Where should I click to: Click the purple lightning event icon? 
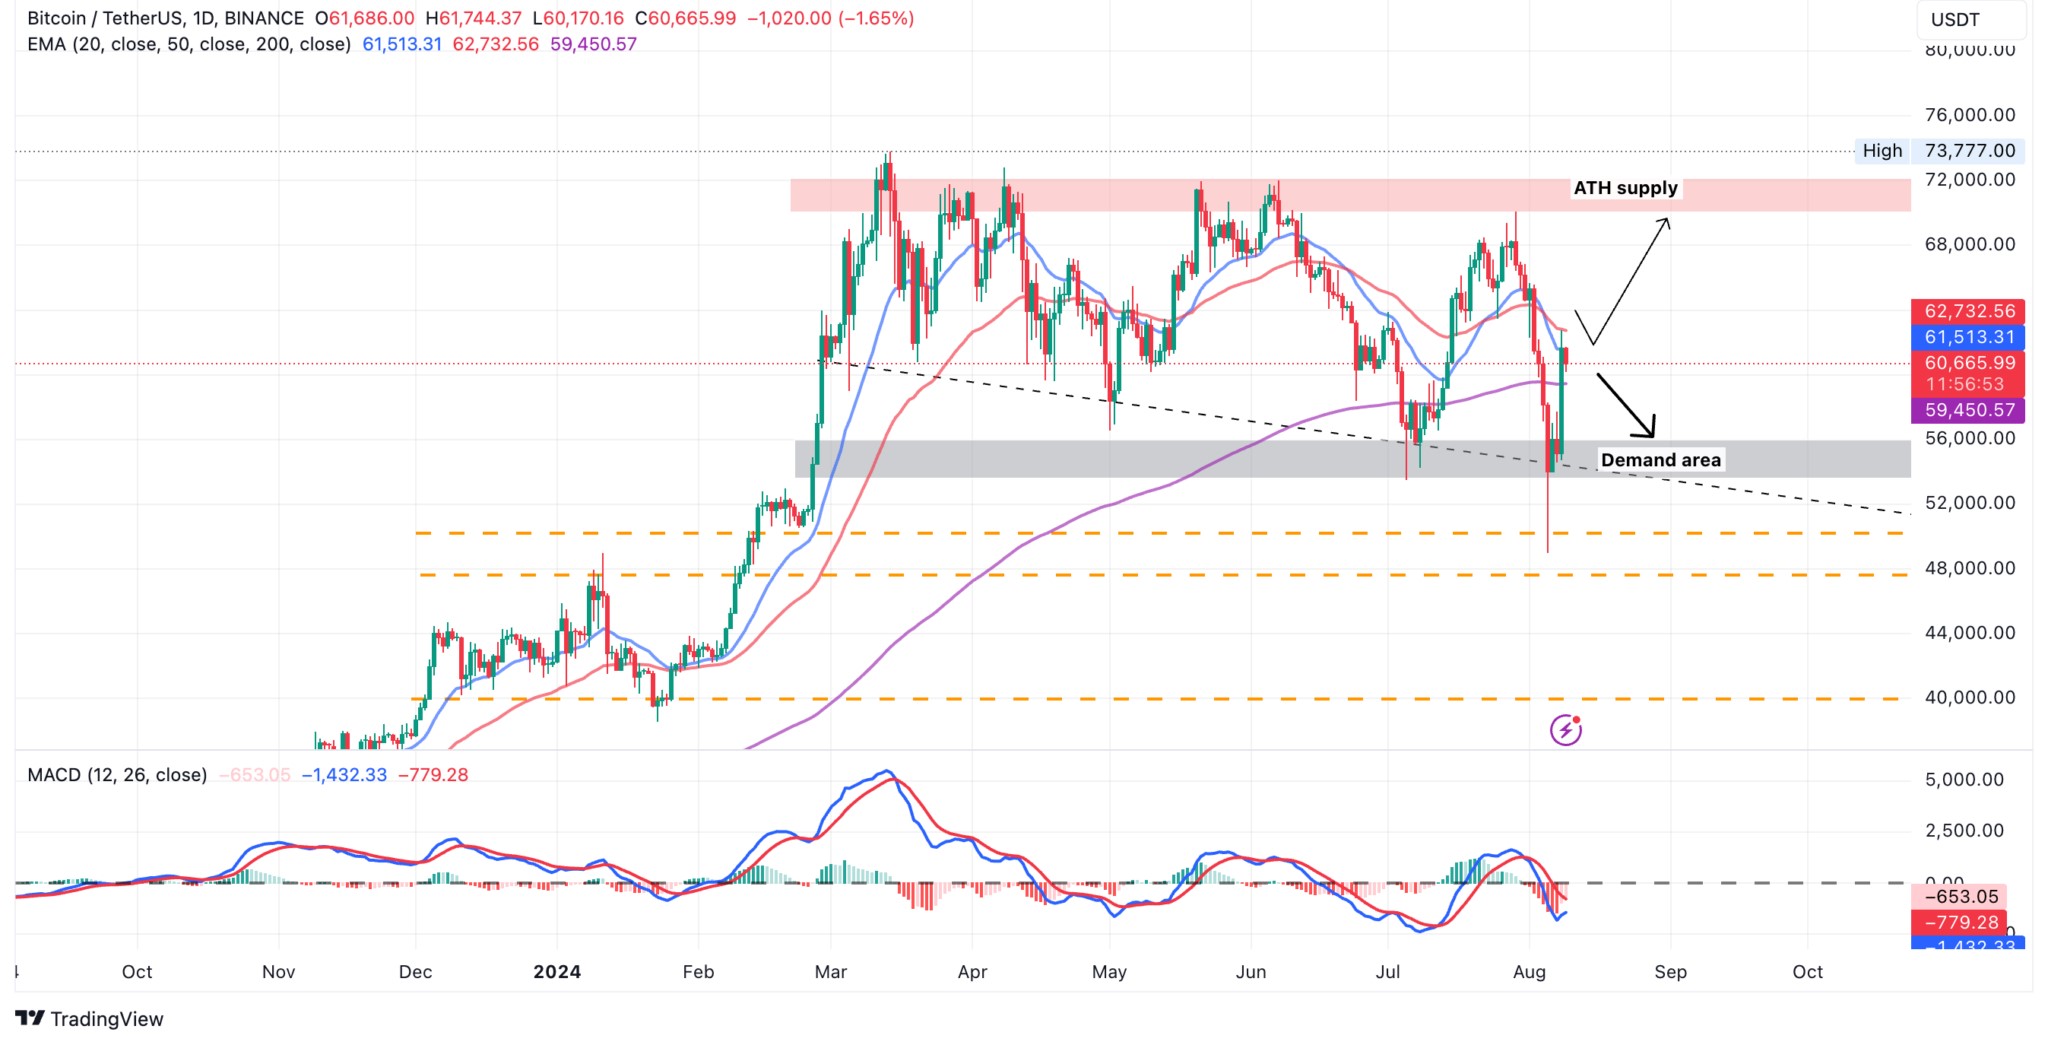tap(1565, 730)
